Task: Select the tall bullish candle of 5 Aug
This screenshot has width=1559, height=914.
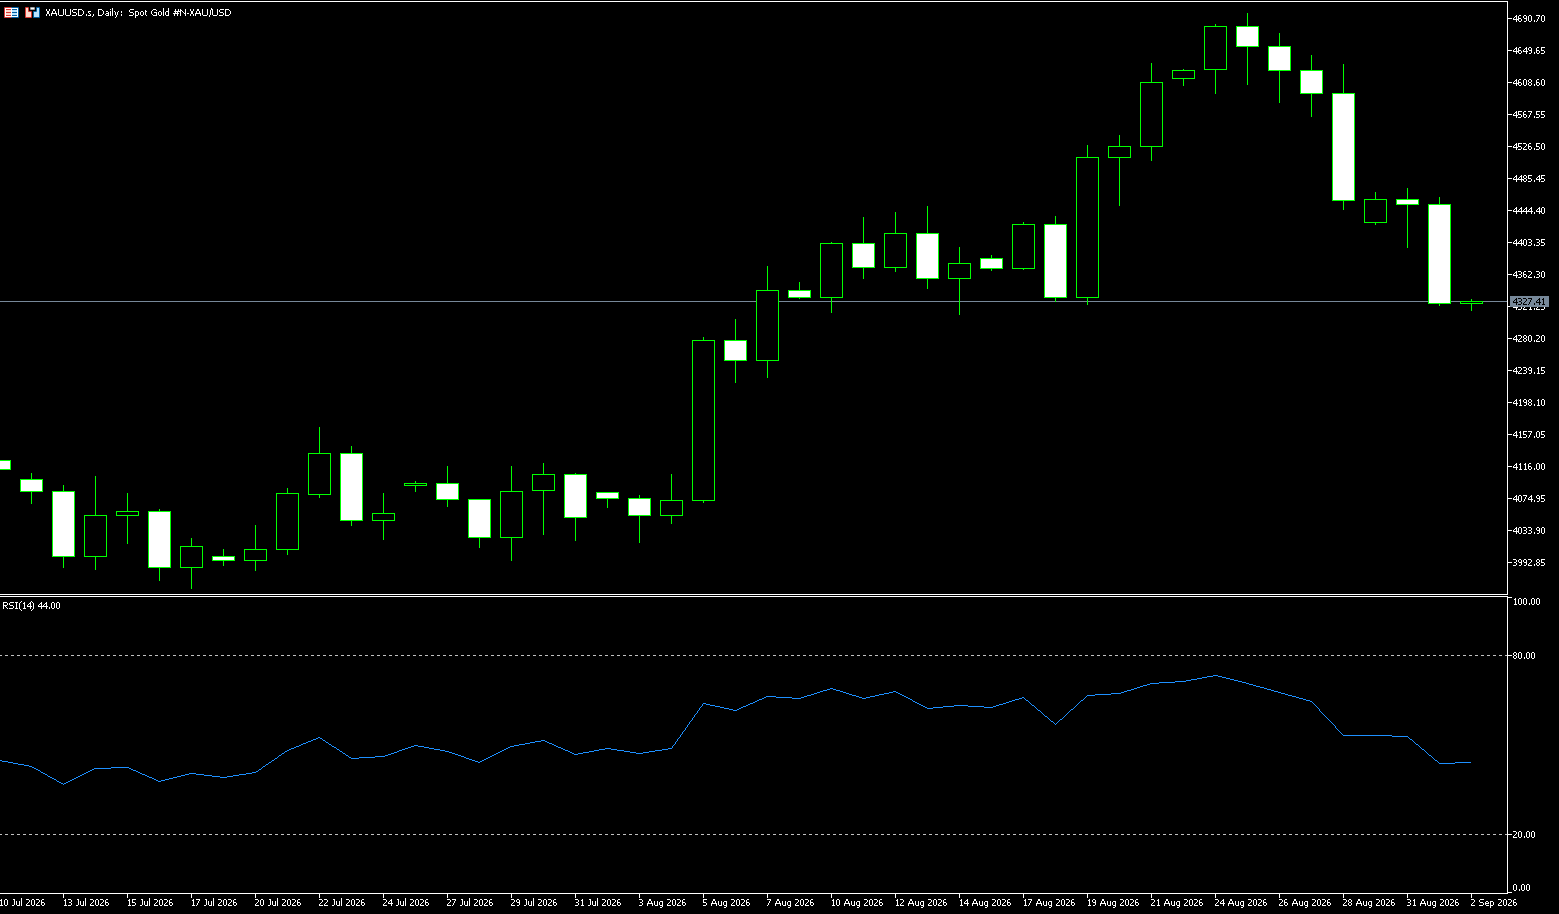Action: click(x=703, y=420)
